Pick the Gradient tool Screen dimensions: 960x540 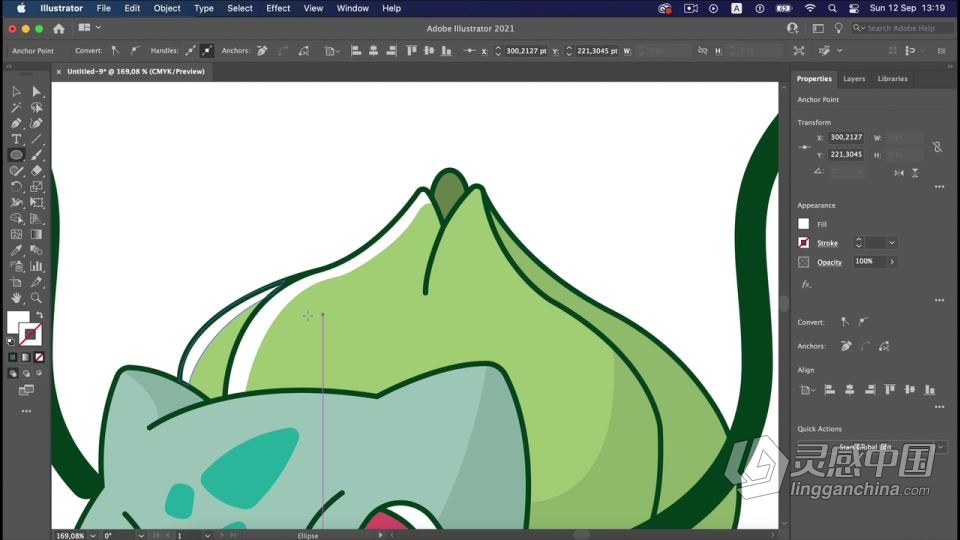37,234
